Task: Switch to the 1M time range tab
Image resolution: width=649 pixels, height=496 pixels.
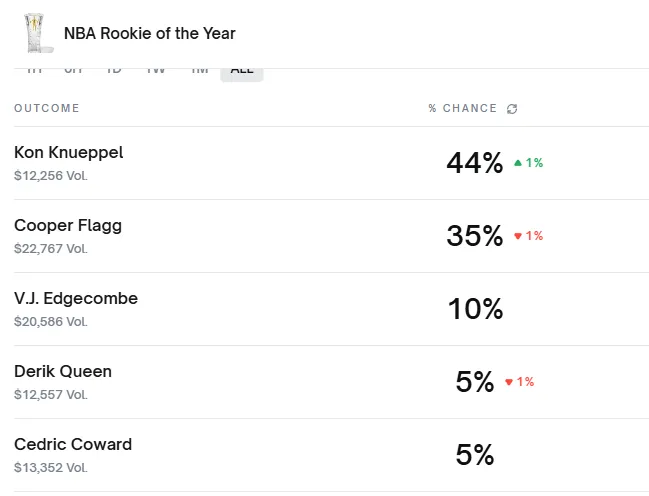Action: (200, 71)
